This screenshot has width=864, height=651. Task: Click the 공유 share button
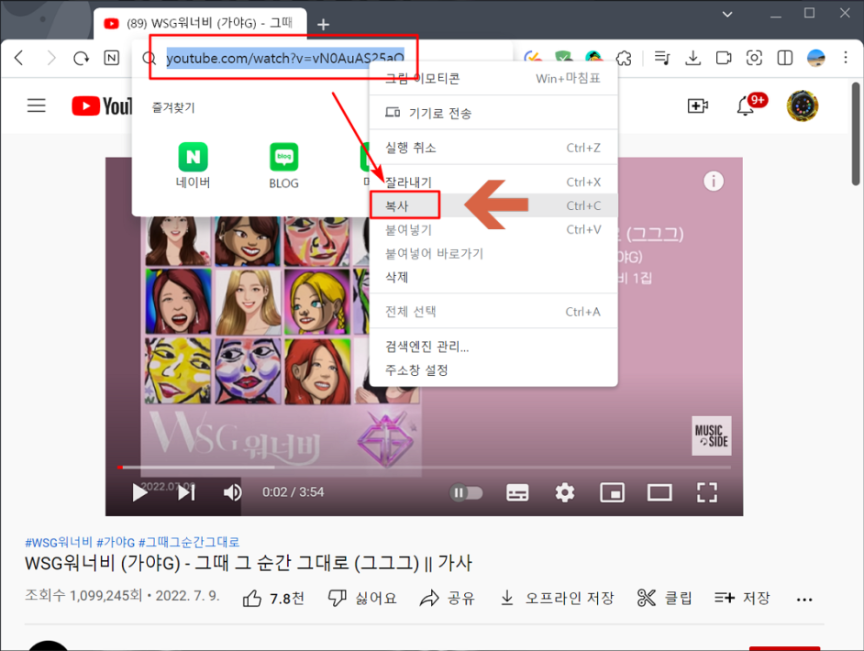[447, 598]
